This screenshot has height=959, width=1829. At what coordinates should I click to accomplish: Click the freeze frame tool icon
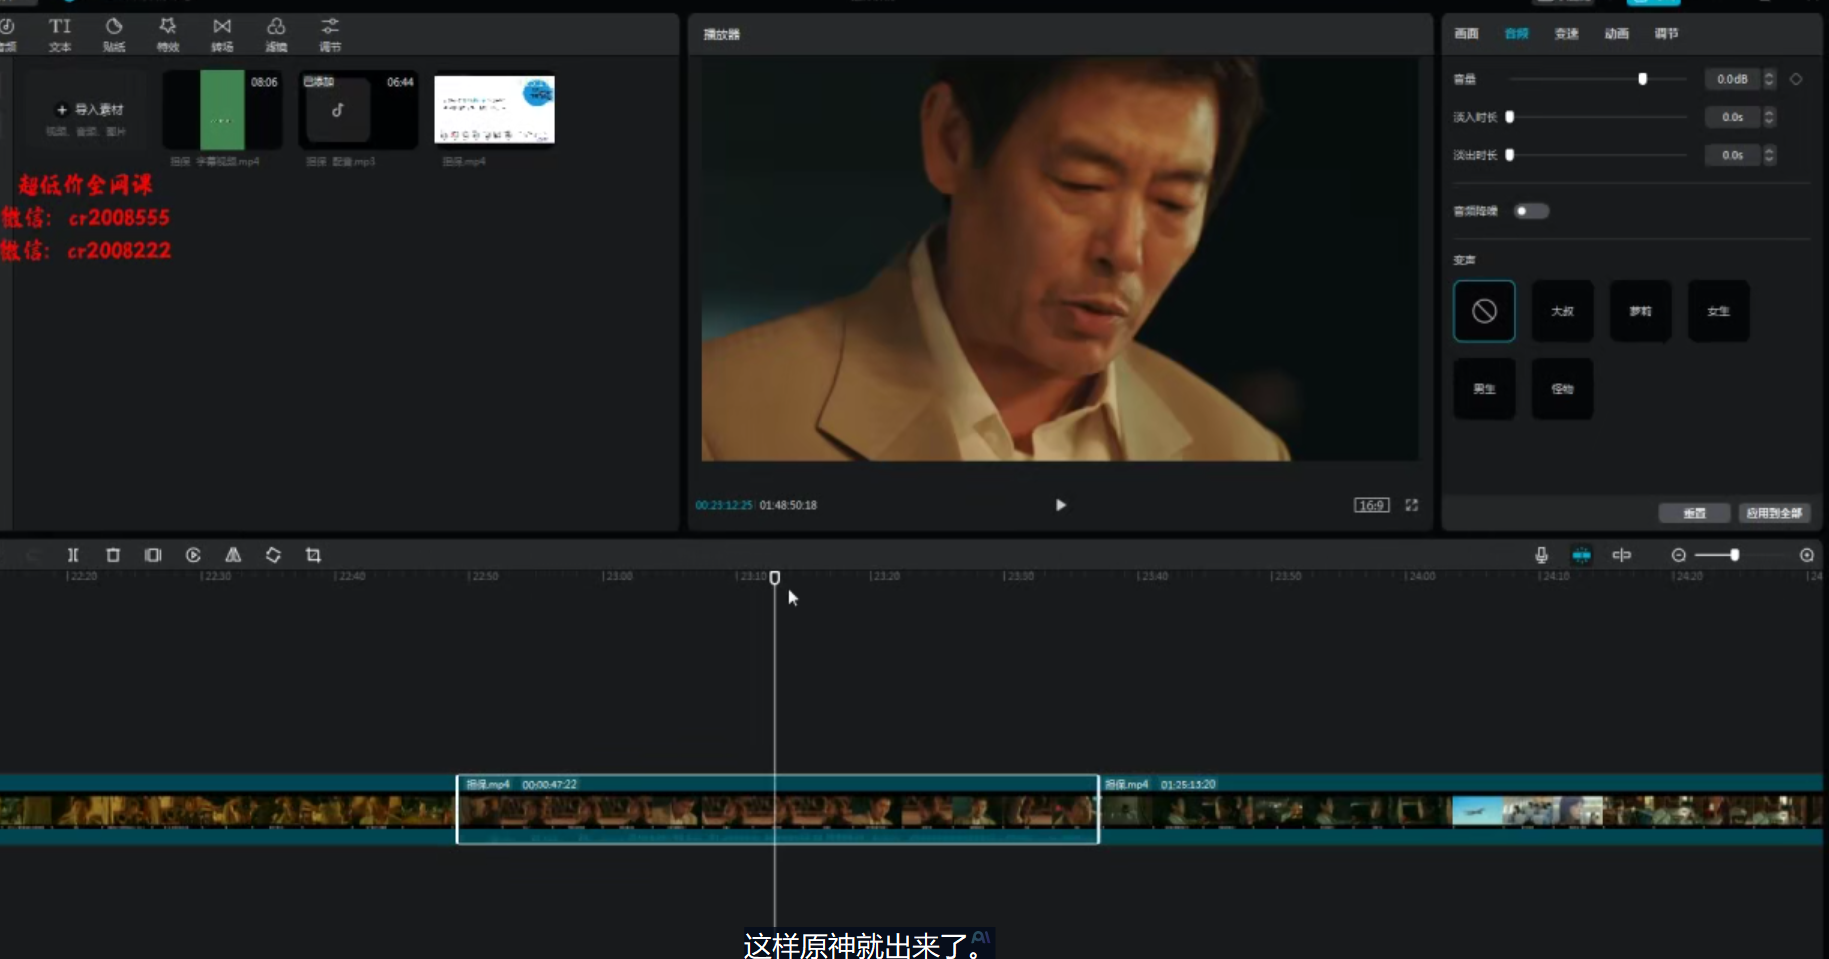pos(153,555)
